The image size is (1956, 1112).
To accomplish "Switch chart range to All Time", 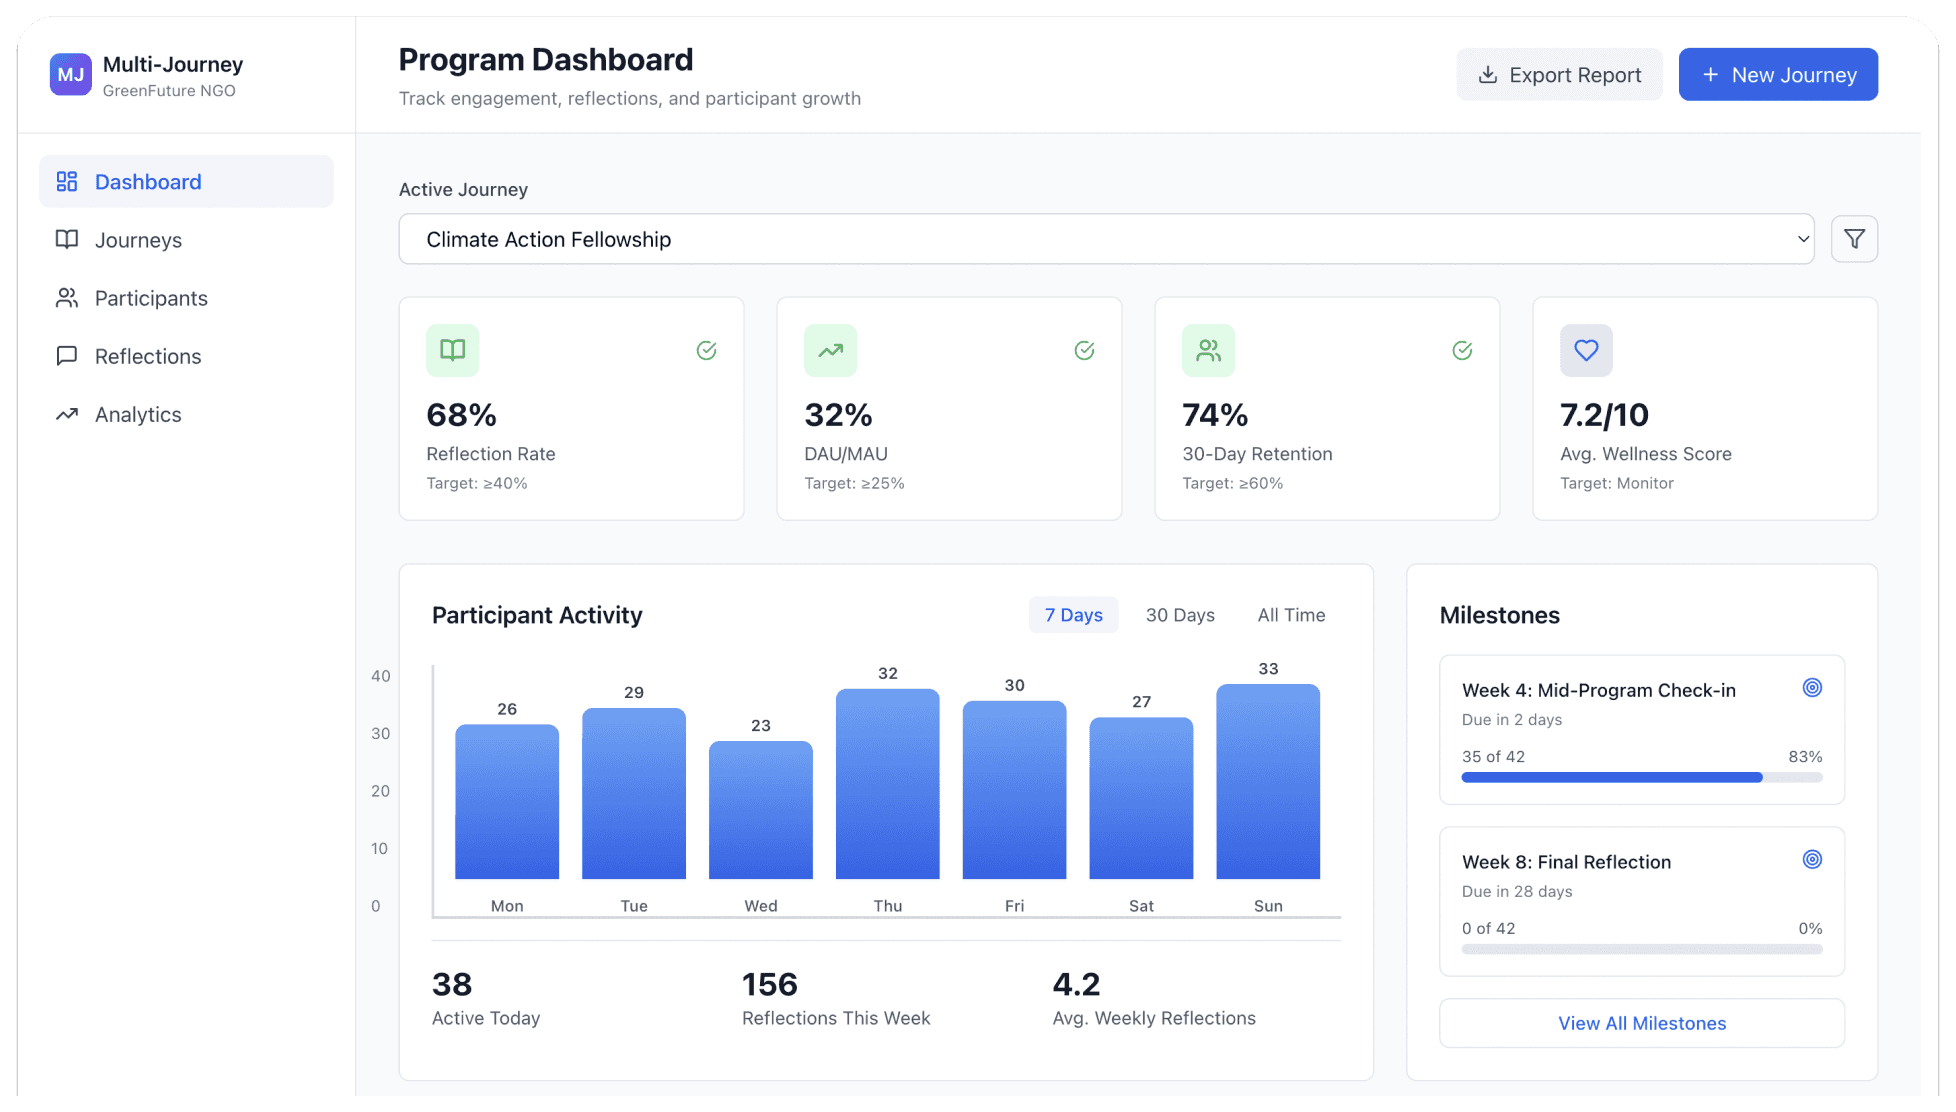I will point(1290,615).
